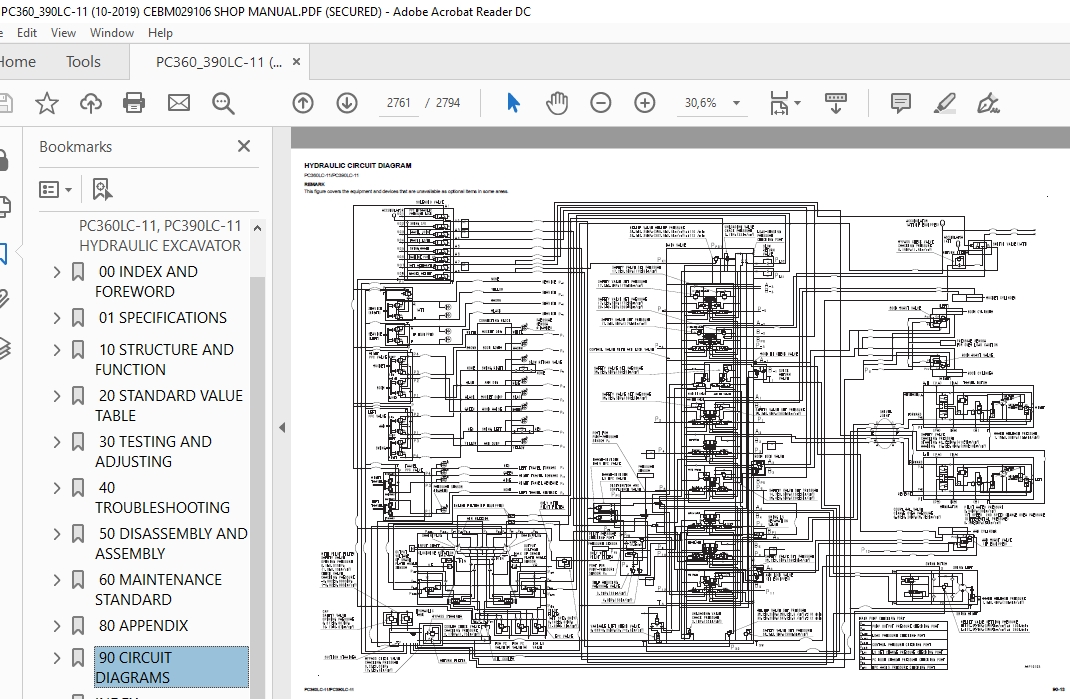Viewport: 1070px width, 699px height.
Task: Open the 01 SPECIFICATIONS bookmark
Action: pyautogui.click(x=162, y=318)
